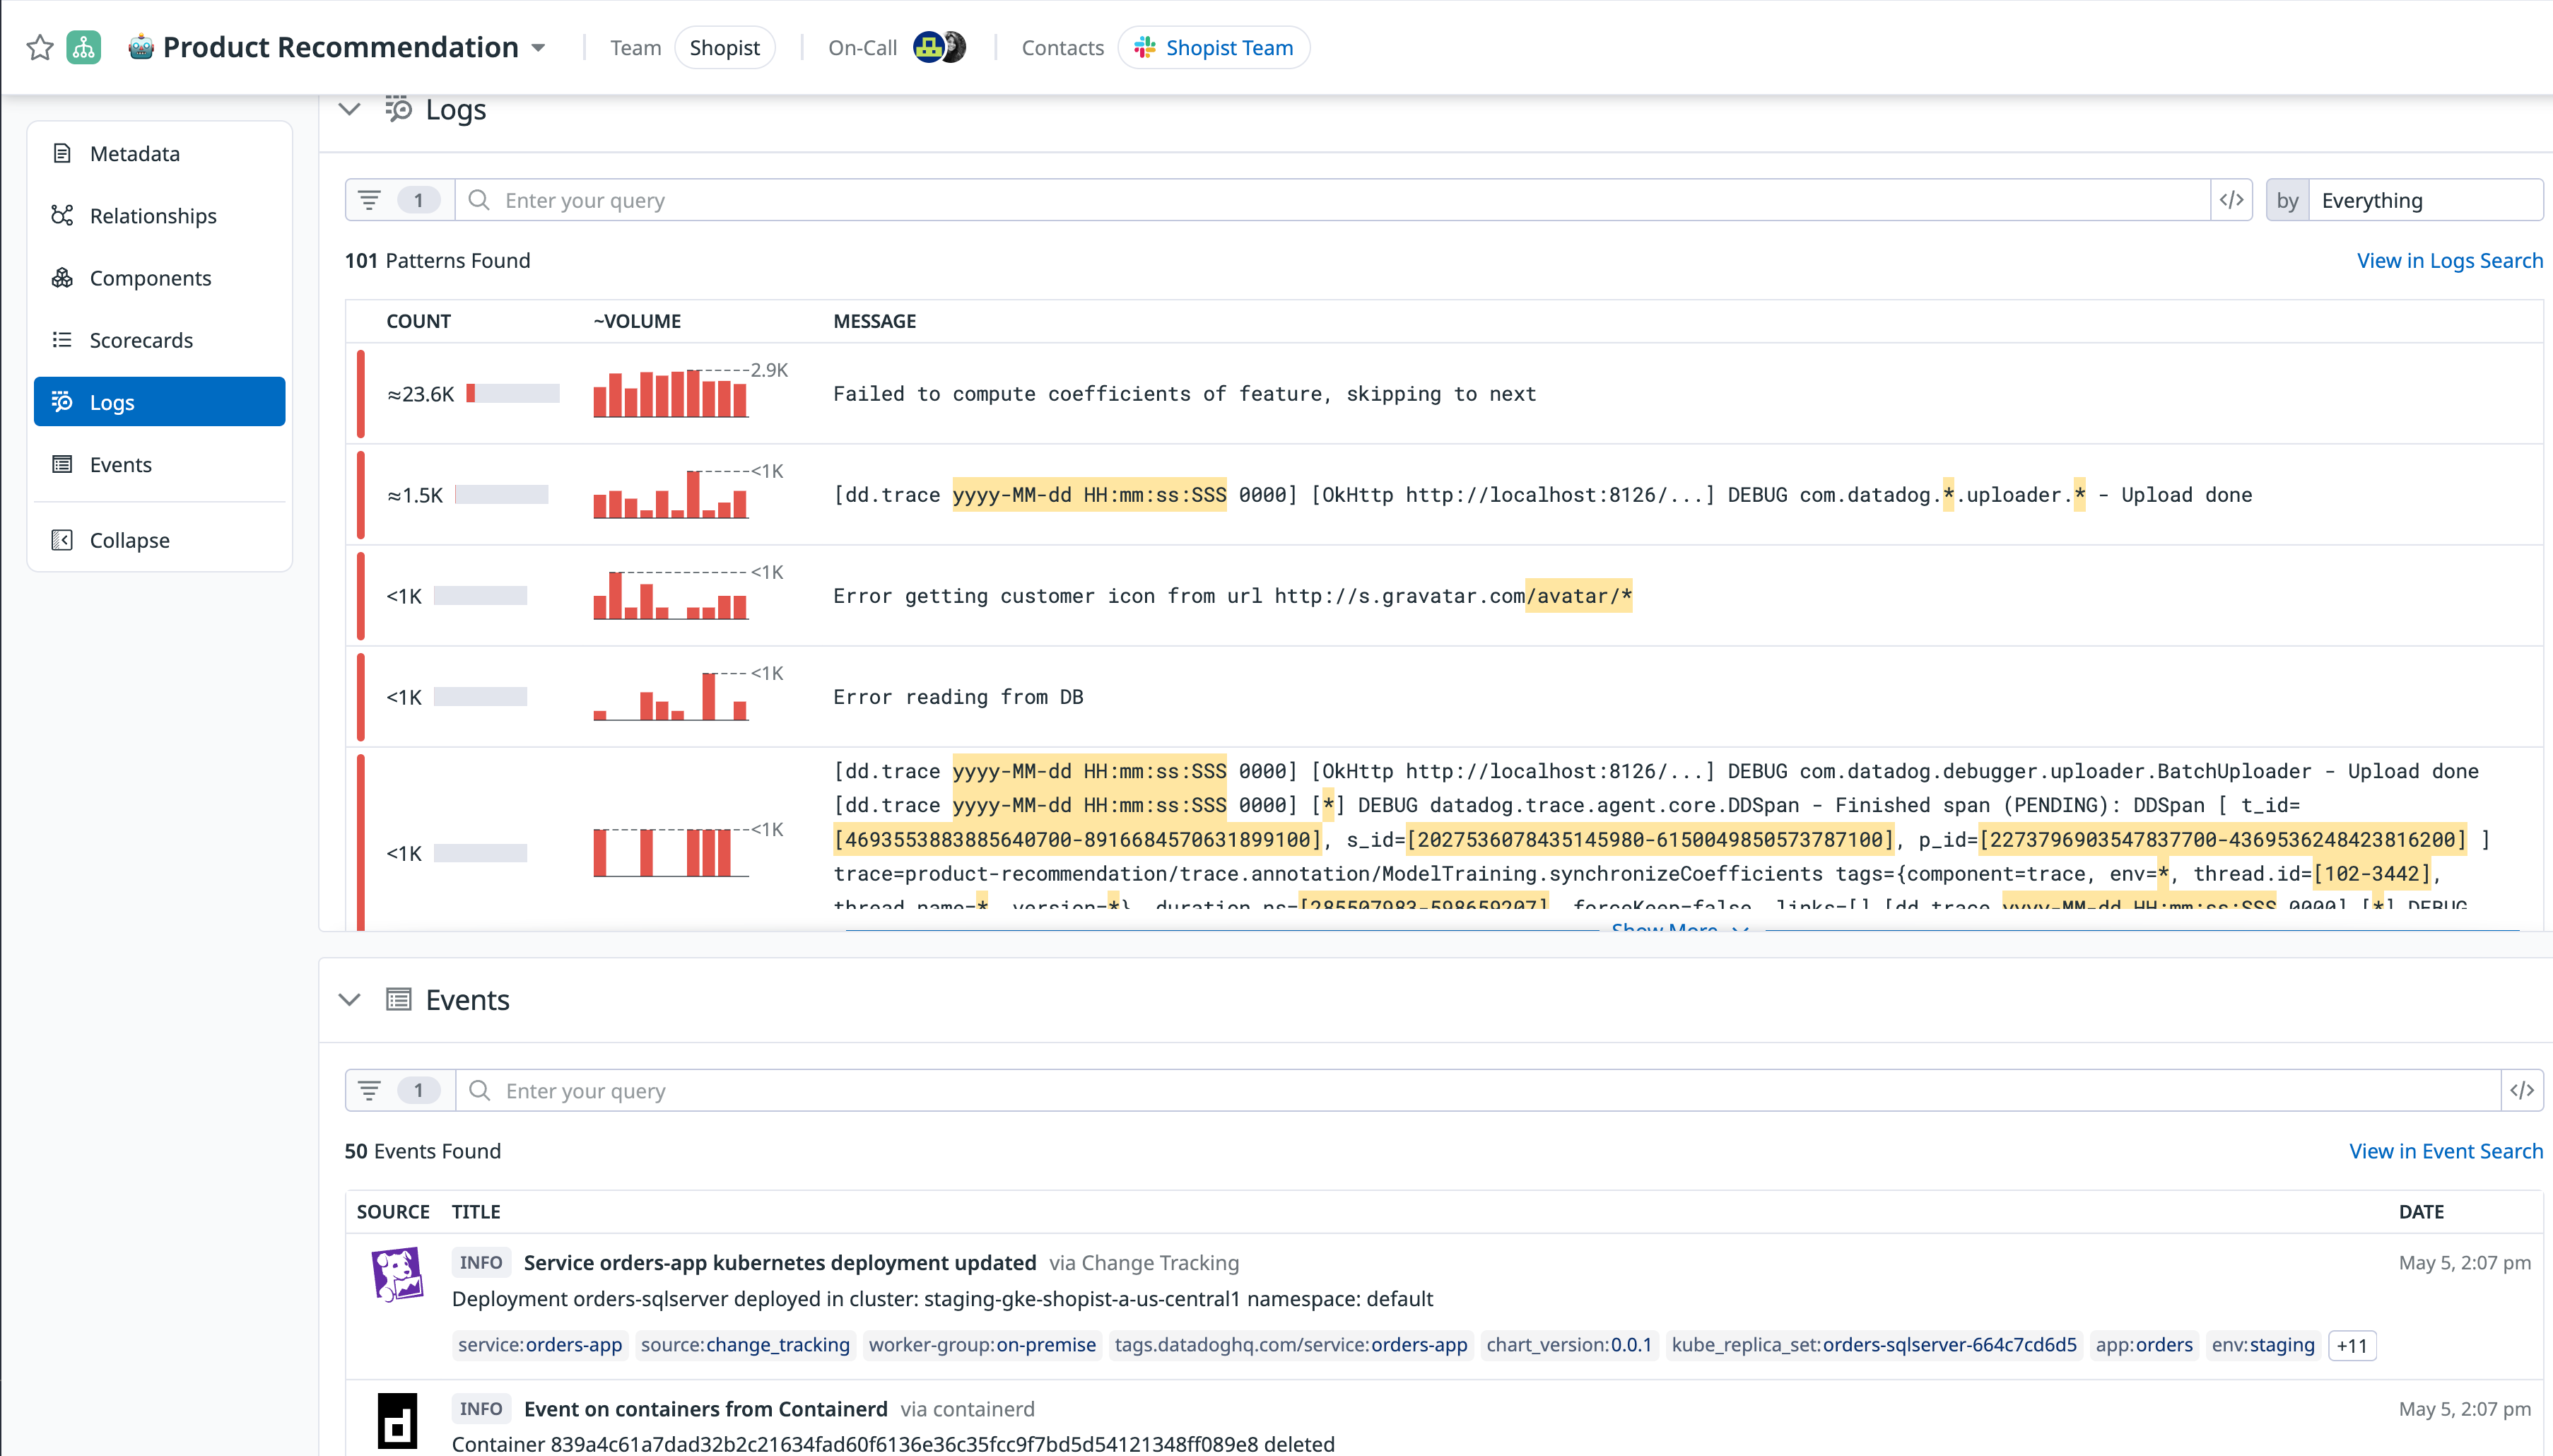
Task: Click the service map icon beside the star
Action: pos(84,47)
